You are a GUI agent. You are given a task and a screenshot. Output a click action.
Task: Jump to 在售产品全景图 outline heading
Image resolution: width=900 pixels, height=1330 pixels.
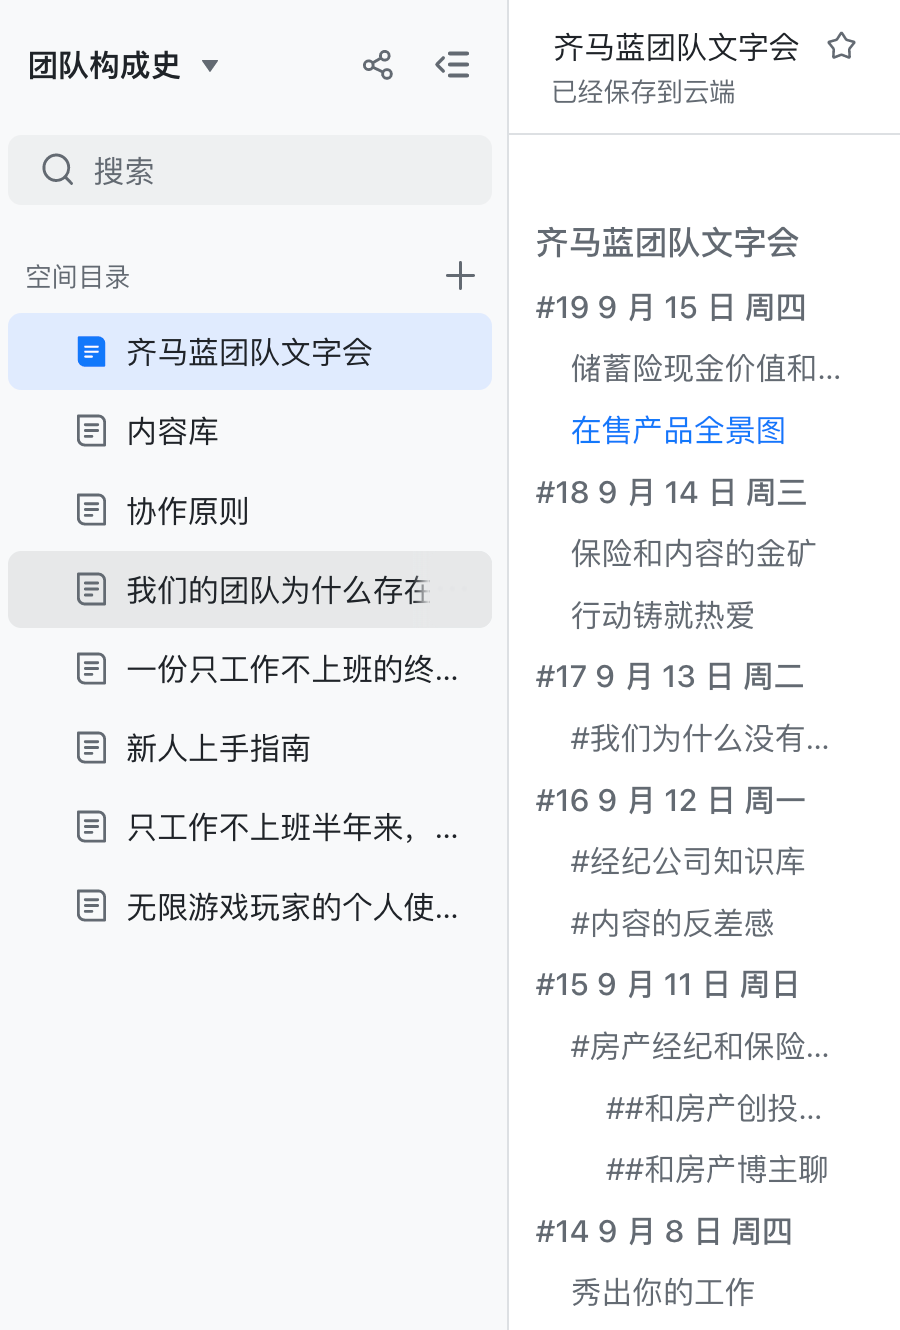click(x=678, y=430)
